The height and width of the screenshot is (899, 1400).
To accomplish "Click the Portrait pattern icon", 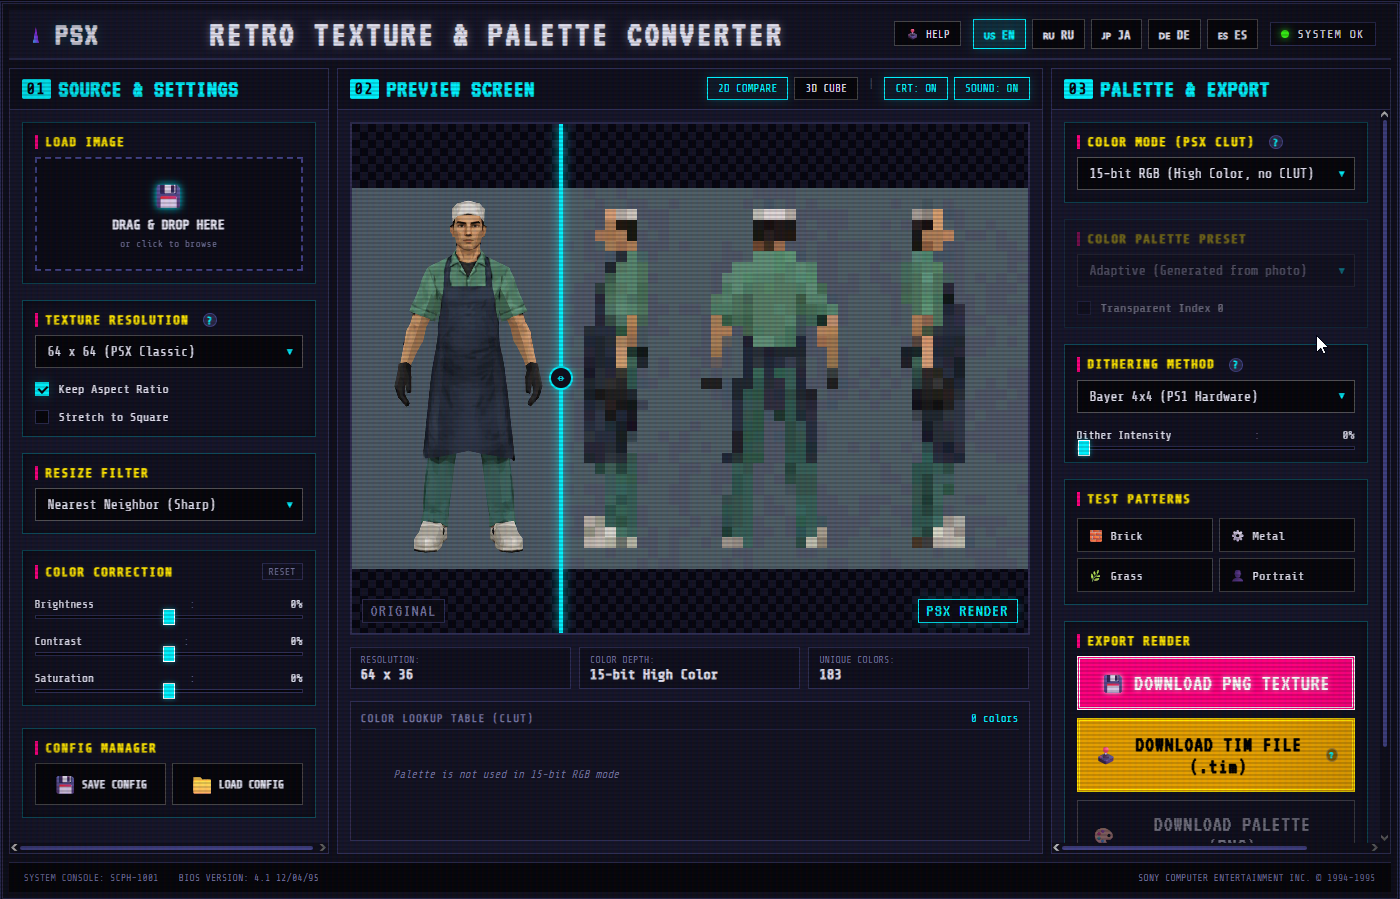I will [1238, 576].
